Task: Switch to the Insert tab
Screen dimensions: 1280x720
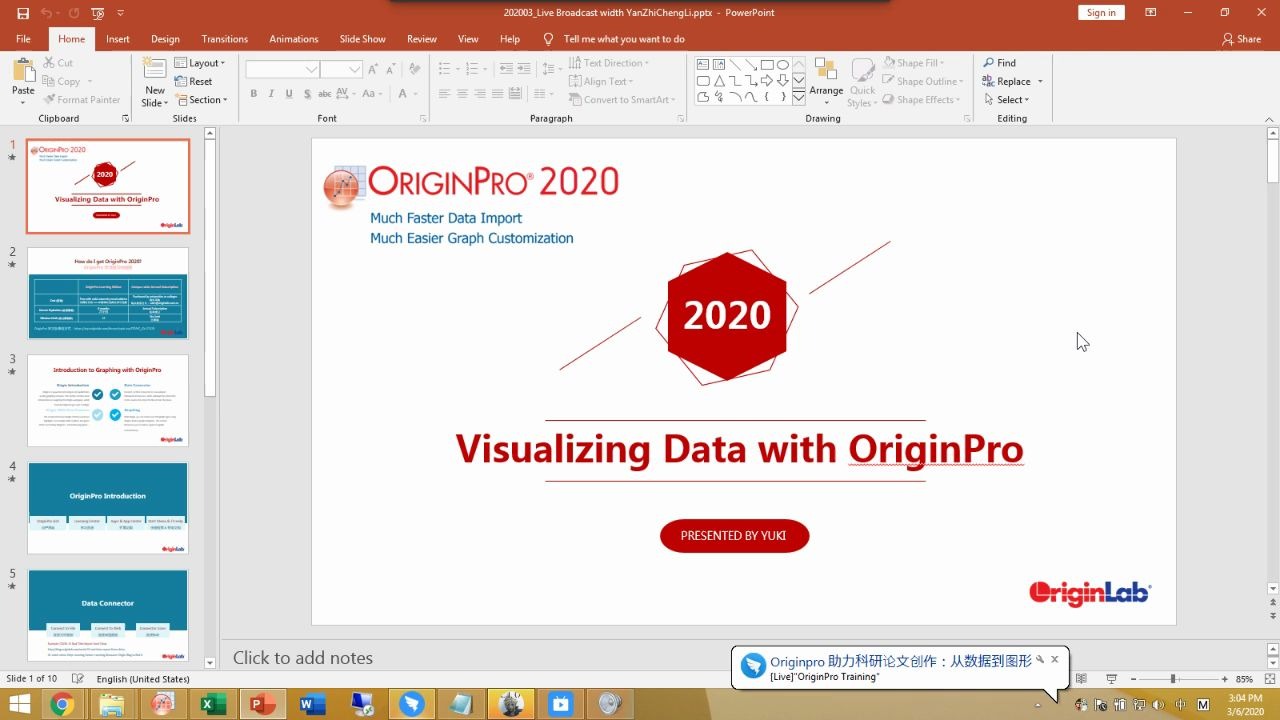Action: tap(118, 39)
